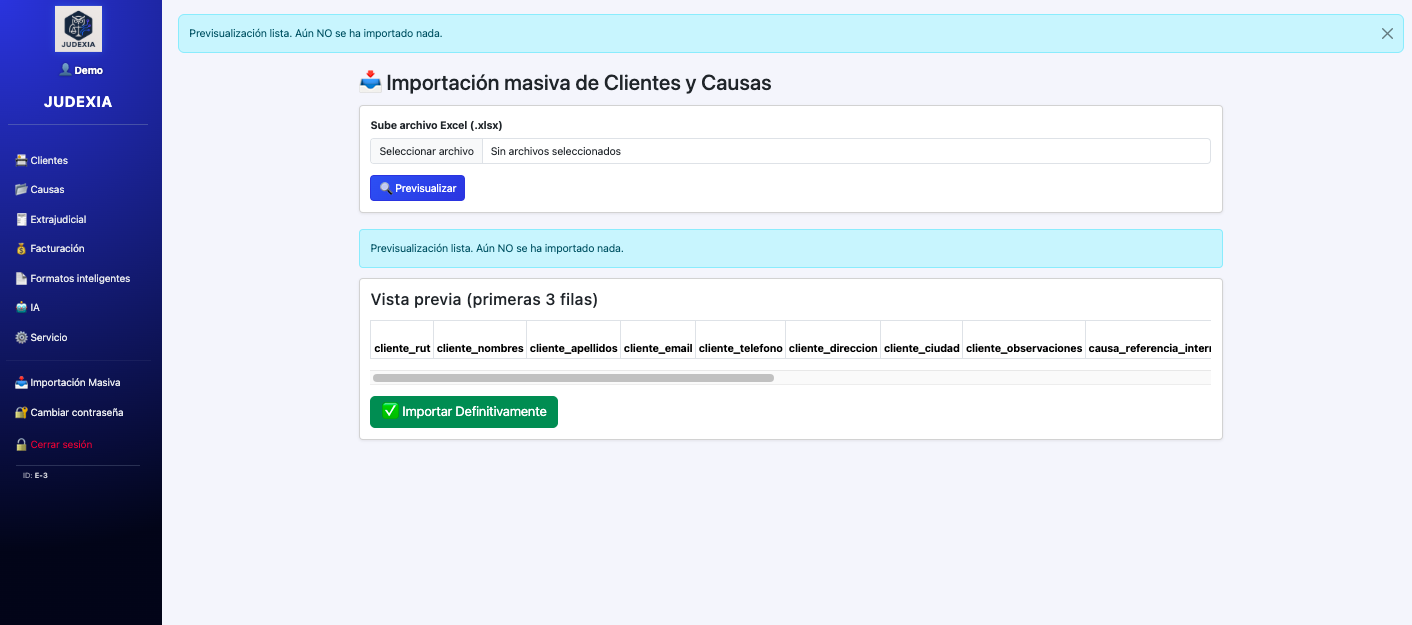1412x625 pixels.
Task: Dismiss the top preview alert banner
Action: 1387,33
